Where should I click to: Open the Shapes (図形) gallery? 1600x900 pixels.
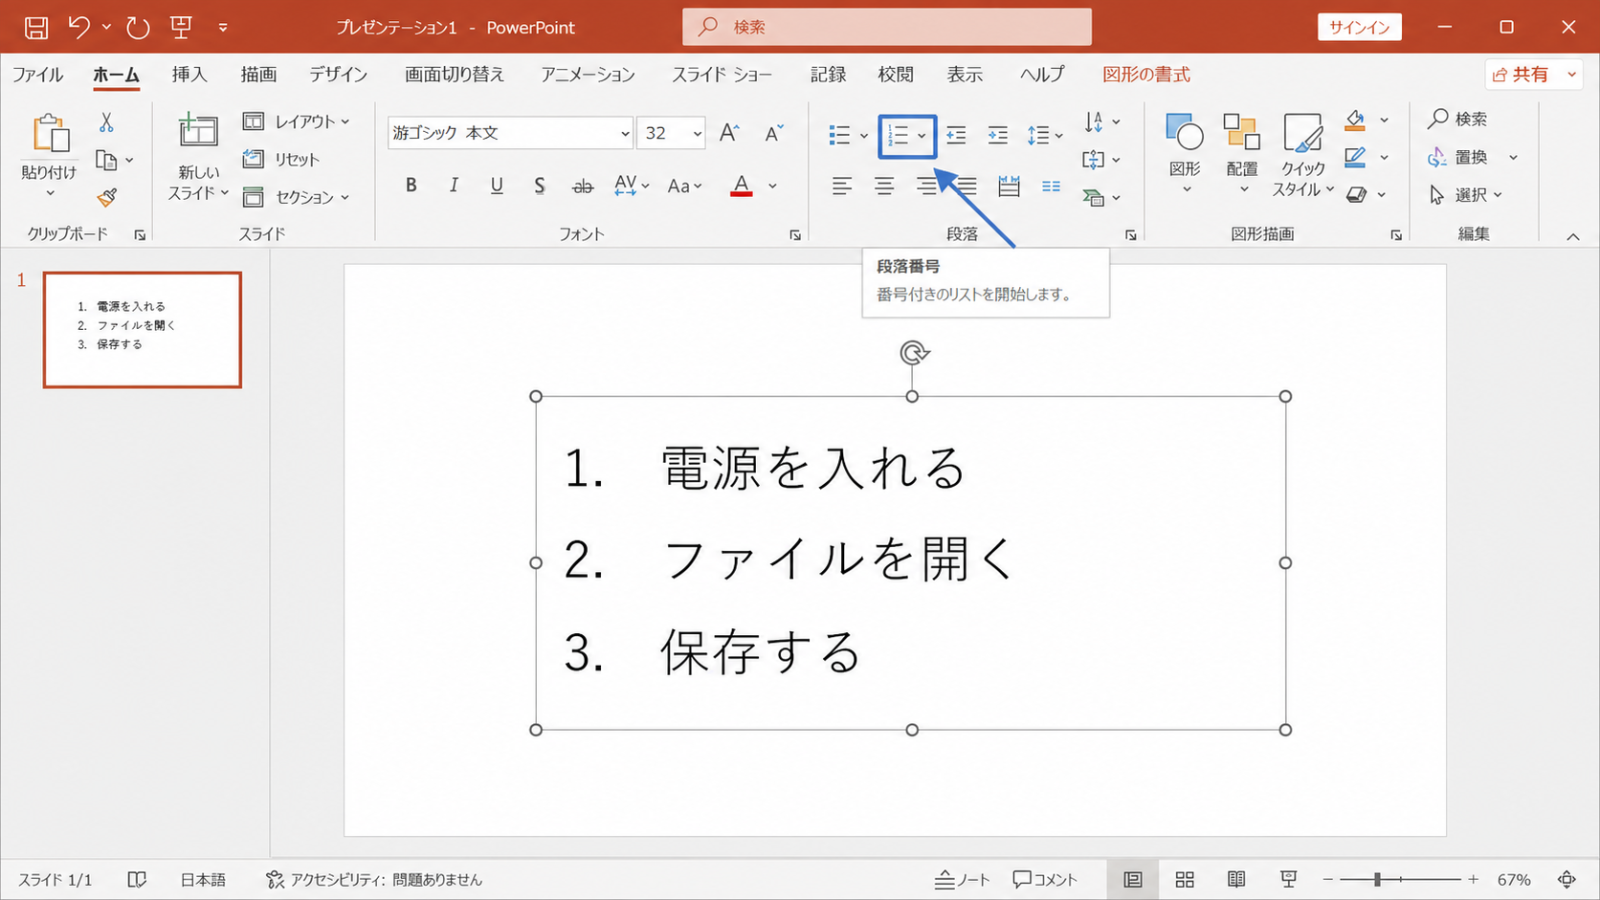(1185, 152)
